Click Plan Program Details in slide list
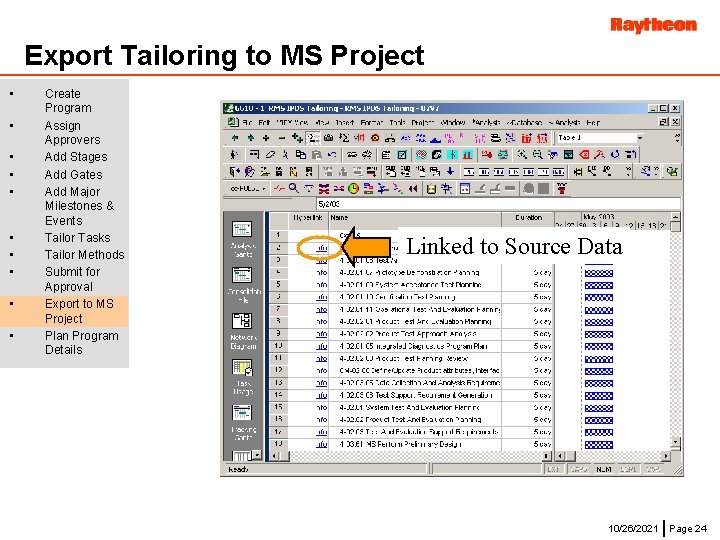 point(82,343)
